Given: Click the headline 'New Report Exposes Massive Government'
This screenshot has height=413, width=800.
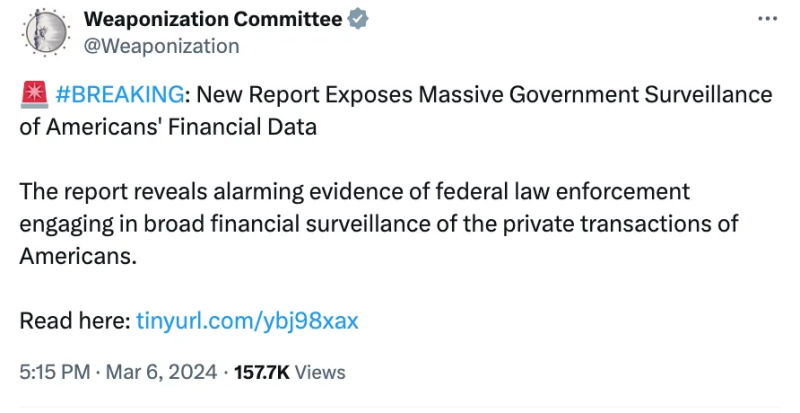Looking at the screenshot, I should [x=417, y=95].
